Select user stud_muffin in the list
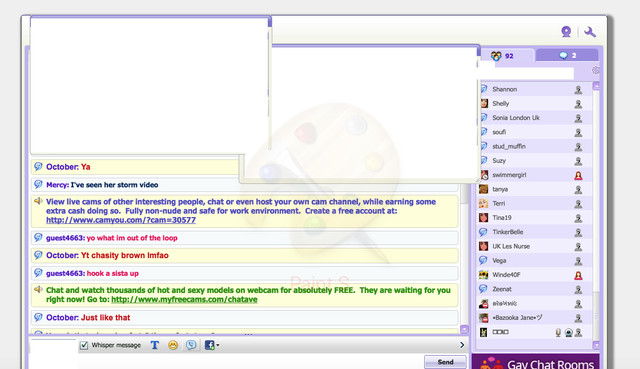Screen dimensions: 640x369 pyautogui.click(x=535, y=147)
